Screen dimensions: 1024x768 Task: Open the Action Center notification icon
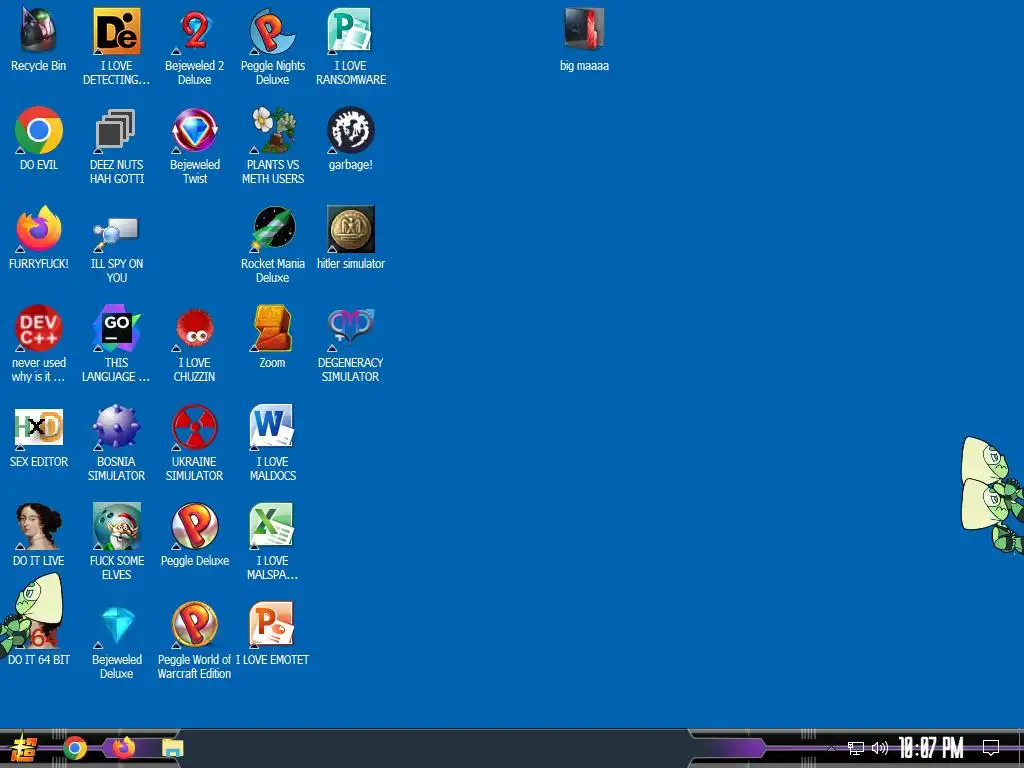click(x=991, y=748)
